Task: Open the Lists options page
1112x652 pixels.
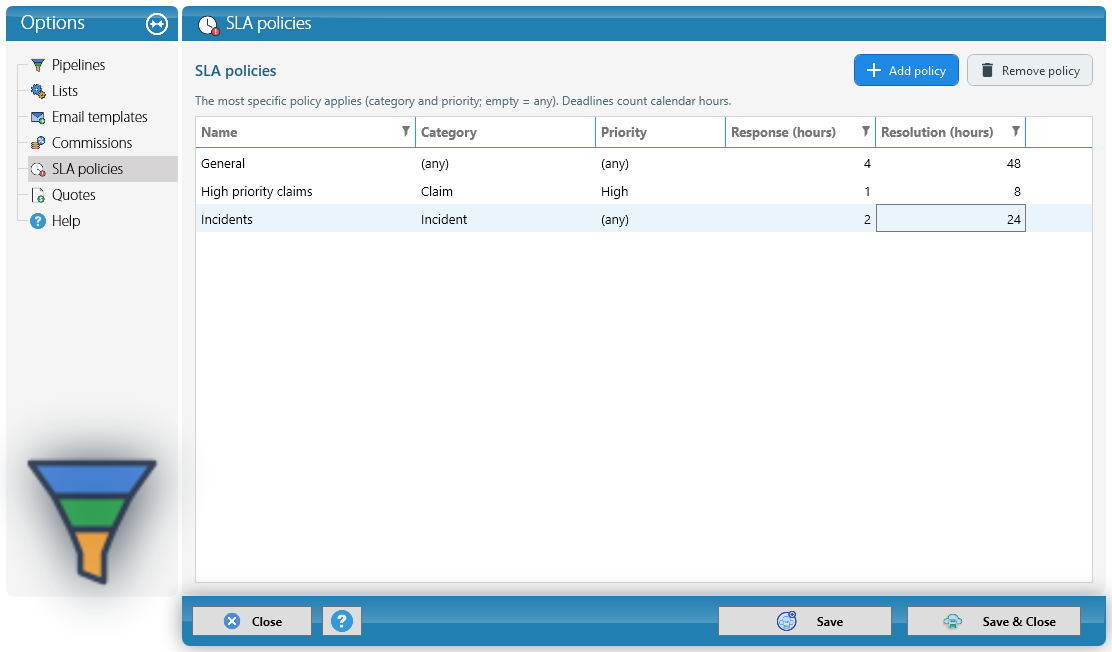Action: 65,91
